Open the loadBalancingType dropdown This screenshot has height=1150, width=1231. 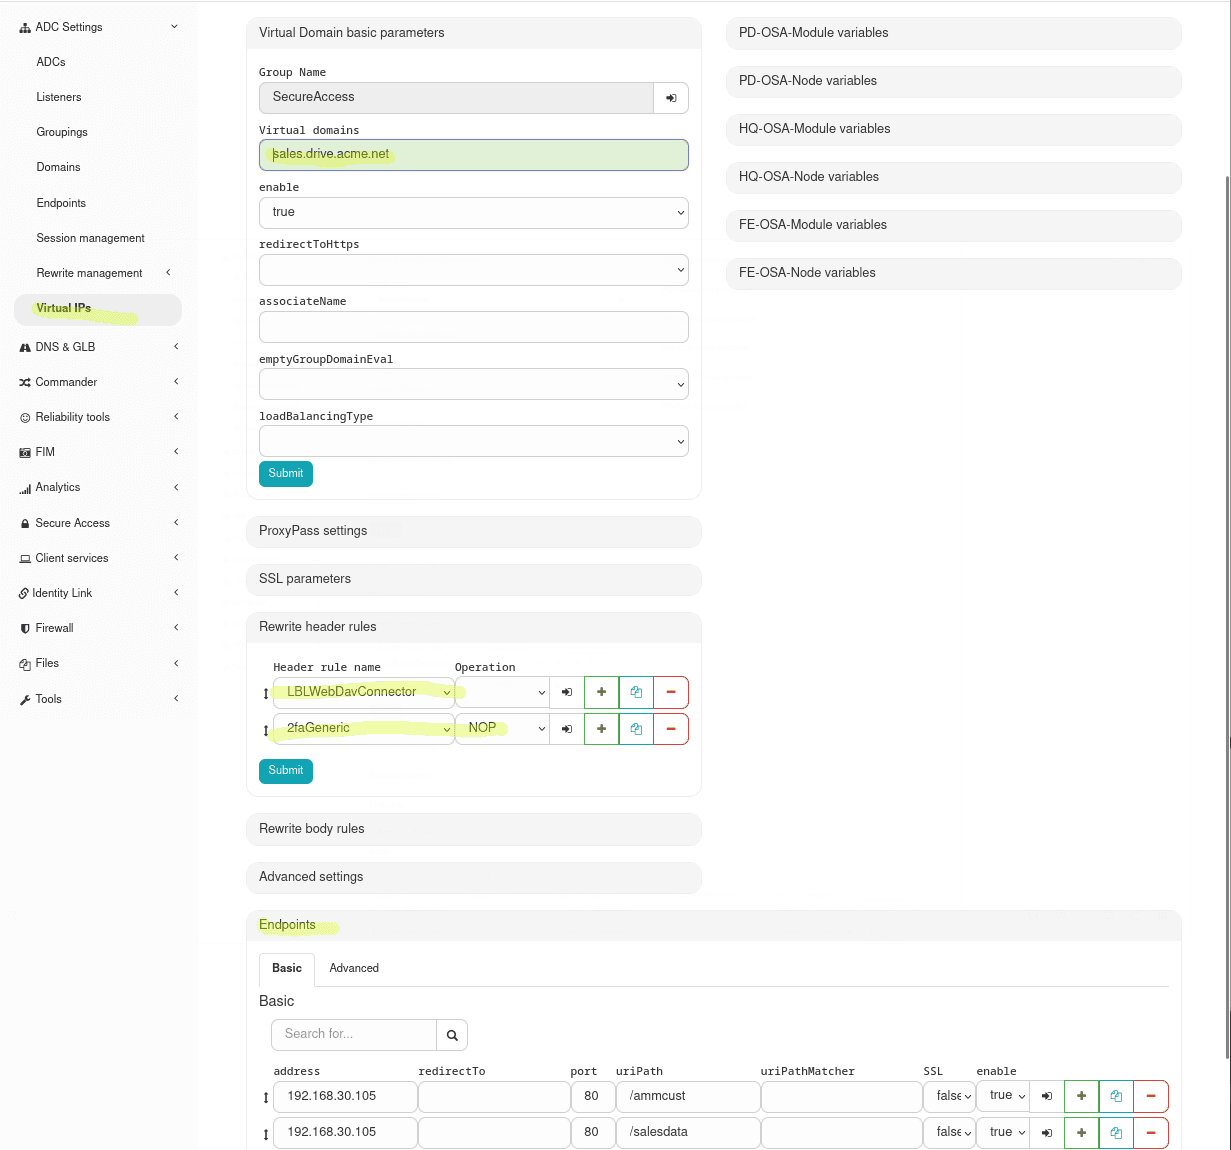pyautogui.click(x=473, y=441)
